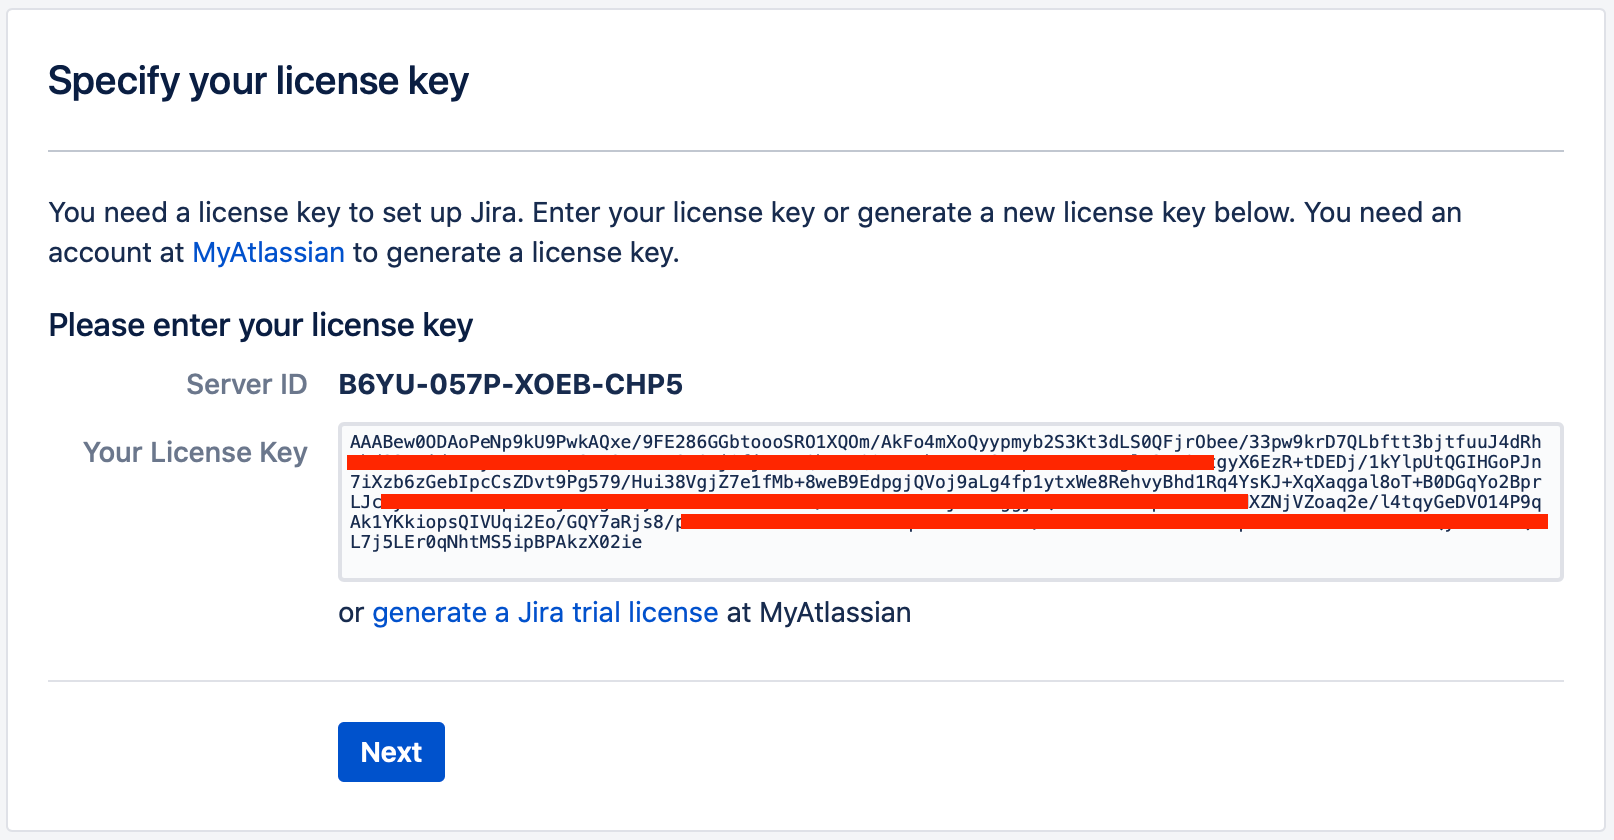Click the middle red redaction bar after LJc

pos(814,501)
